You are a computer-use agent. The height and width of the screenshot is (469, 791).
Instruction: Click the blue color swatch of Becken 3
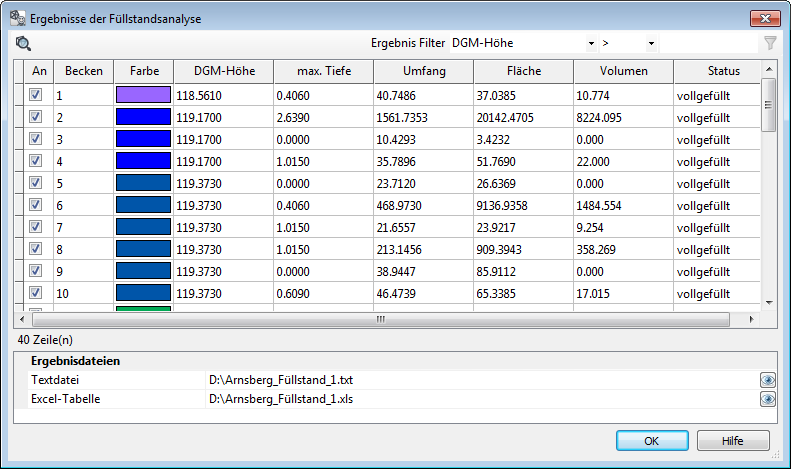tap(144, 139)
